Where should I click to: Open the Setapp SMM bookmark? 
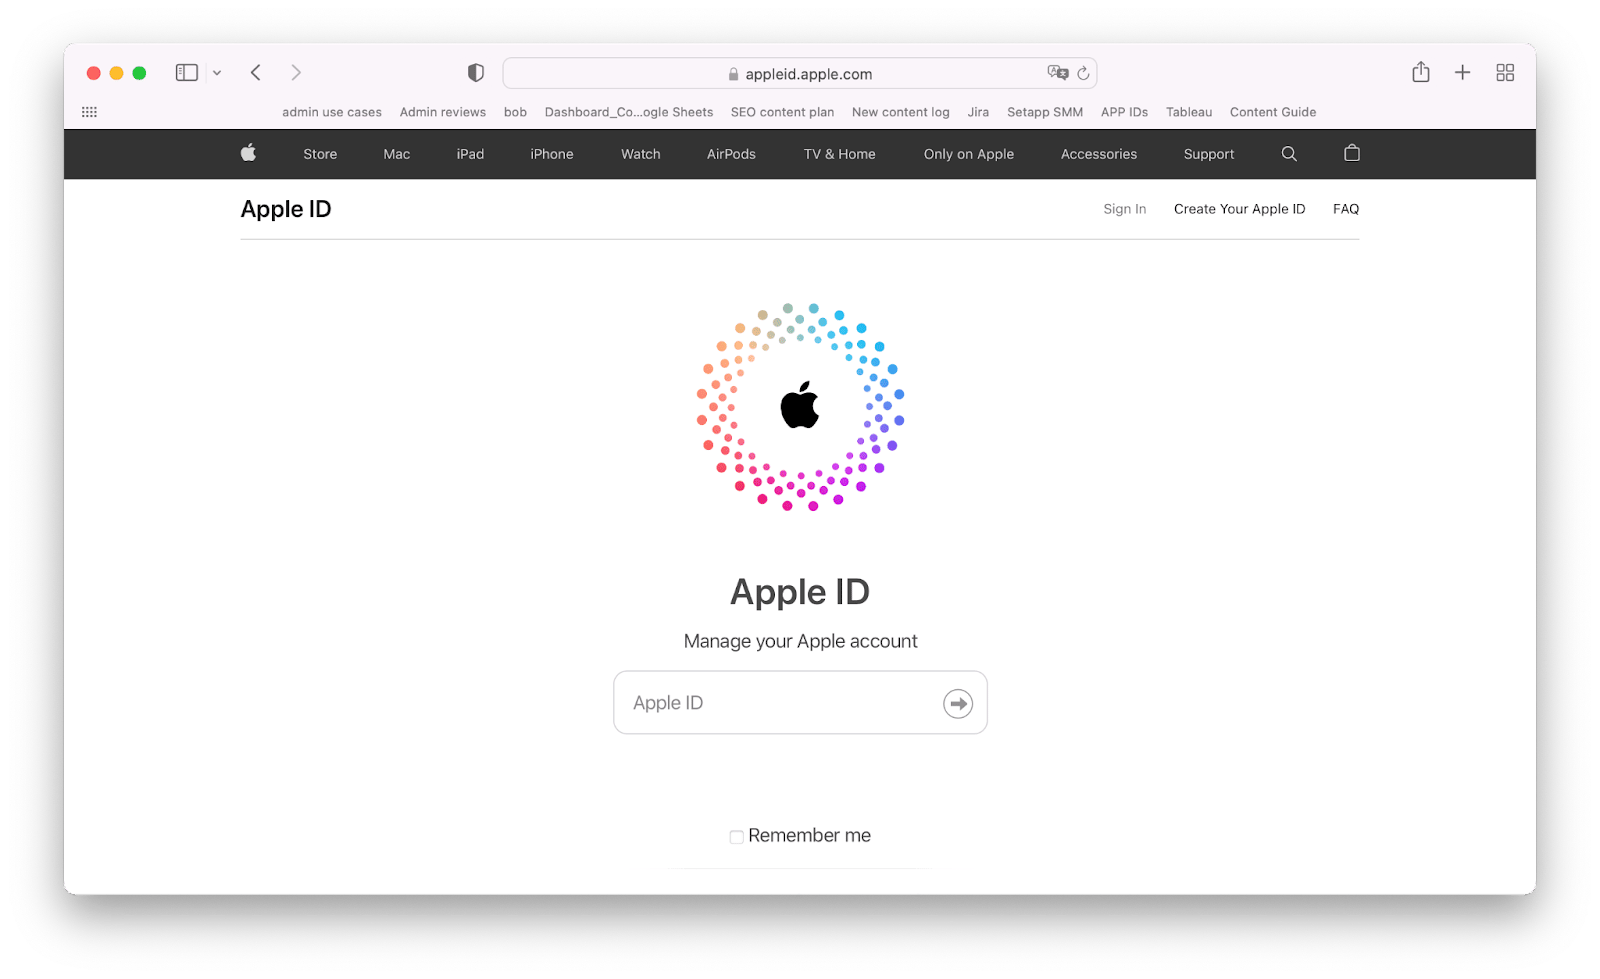[x=1045, y=112]
